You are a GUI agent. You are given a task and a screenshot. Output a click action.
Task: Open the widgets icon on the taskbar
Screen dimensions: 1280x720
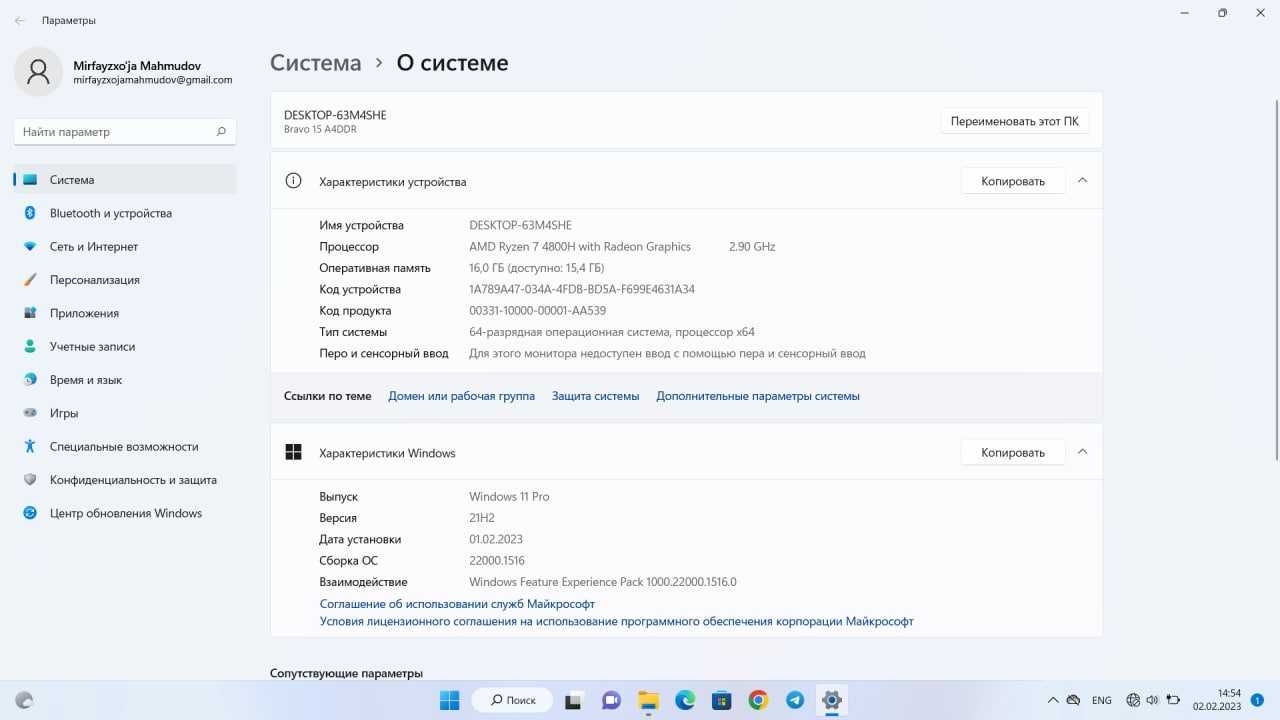point(25,700)
